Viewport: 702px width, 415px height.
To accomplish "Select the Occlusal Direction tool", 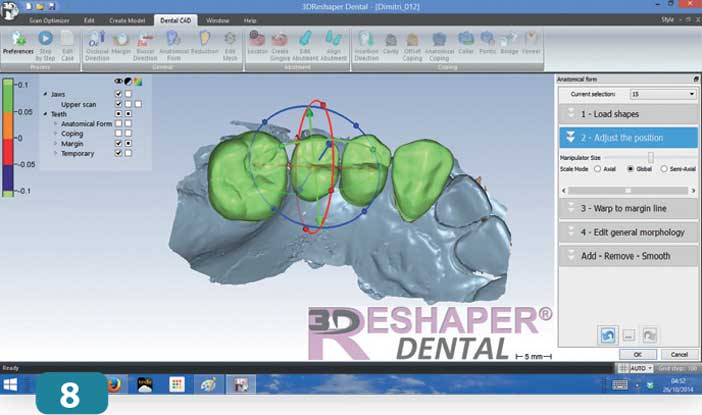I will pos(97,46).
